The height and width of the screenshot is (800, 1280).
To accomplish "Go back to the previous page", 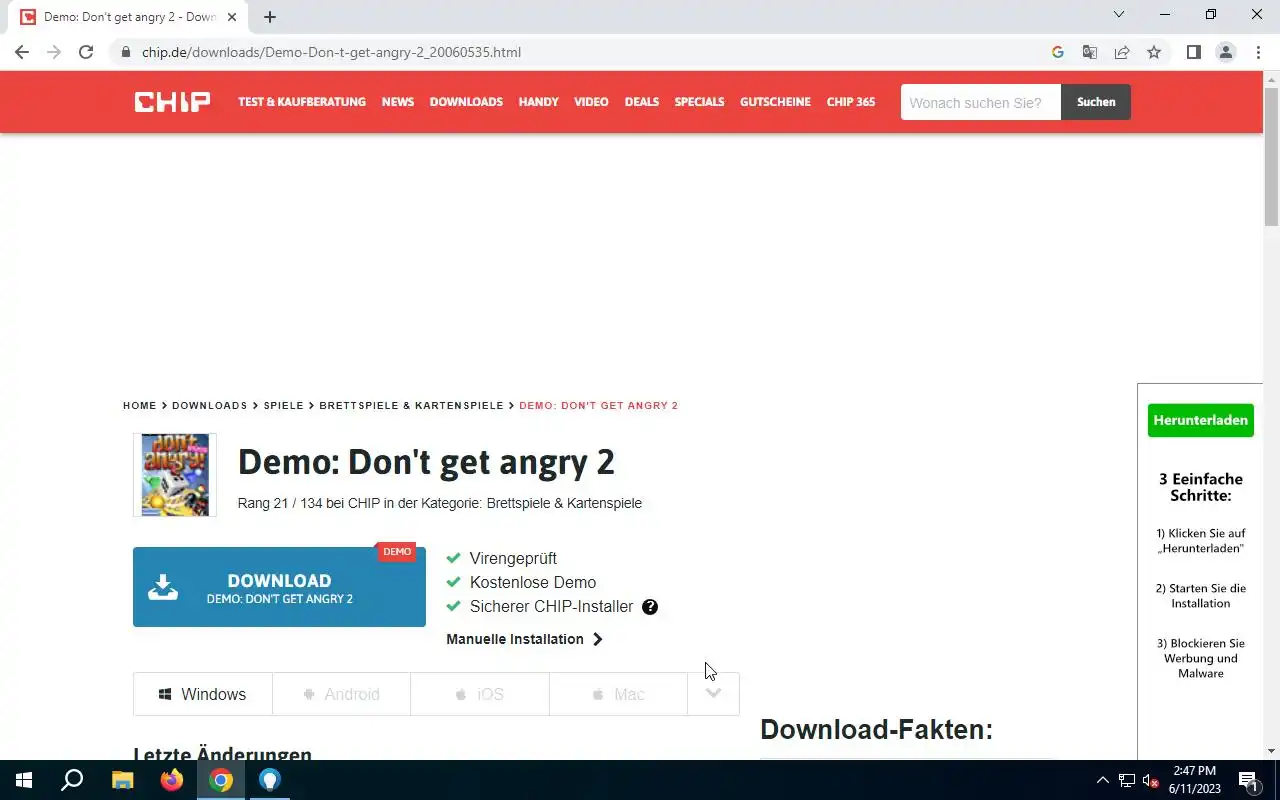I will click(22, 52).
